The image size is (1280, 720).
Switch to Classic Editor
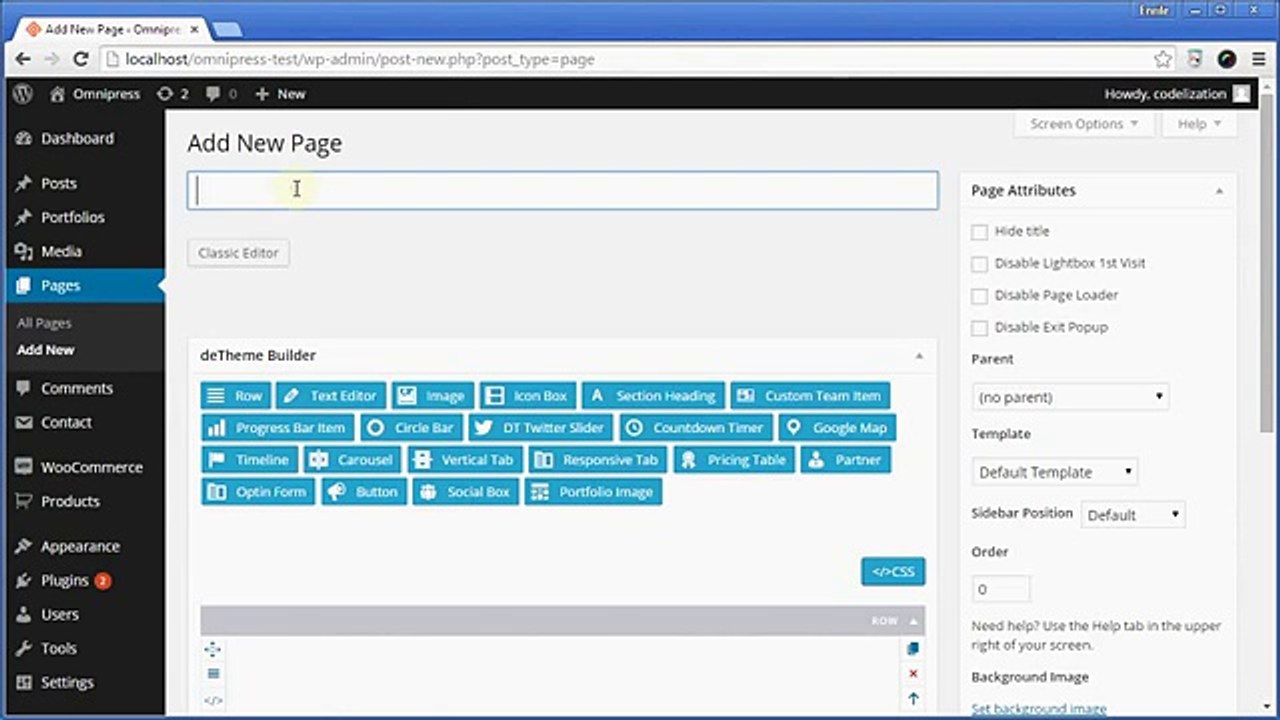(x=238, y=253)
